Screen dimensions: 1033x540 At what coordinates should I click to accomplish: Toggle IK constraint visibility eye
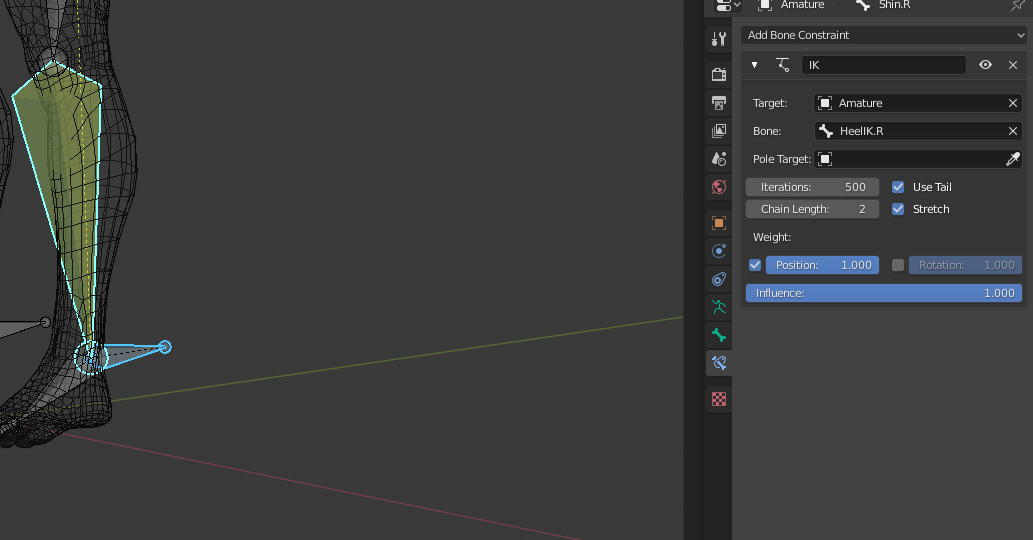click(x=985, y=65)
